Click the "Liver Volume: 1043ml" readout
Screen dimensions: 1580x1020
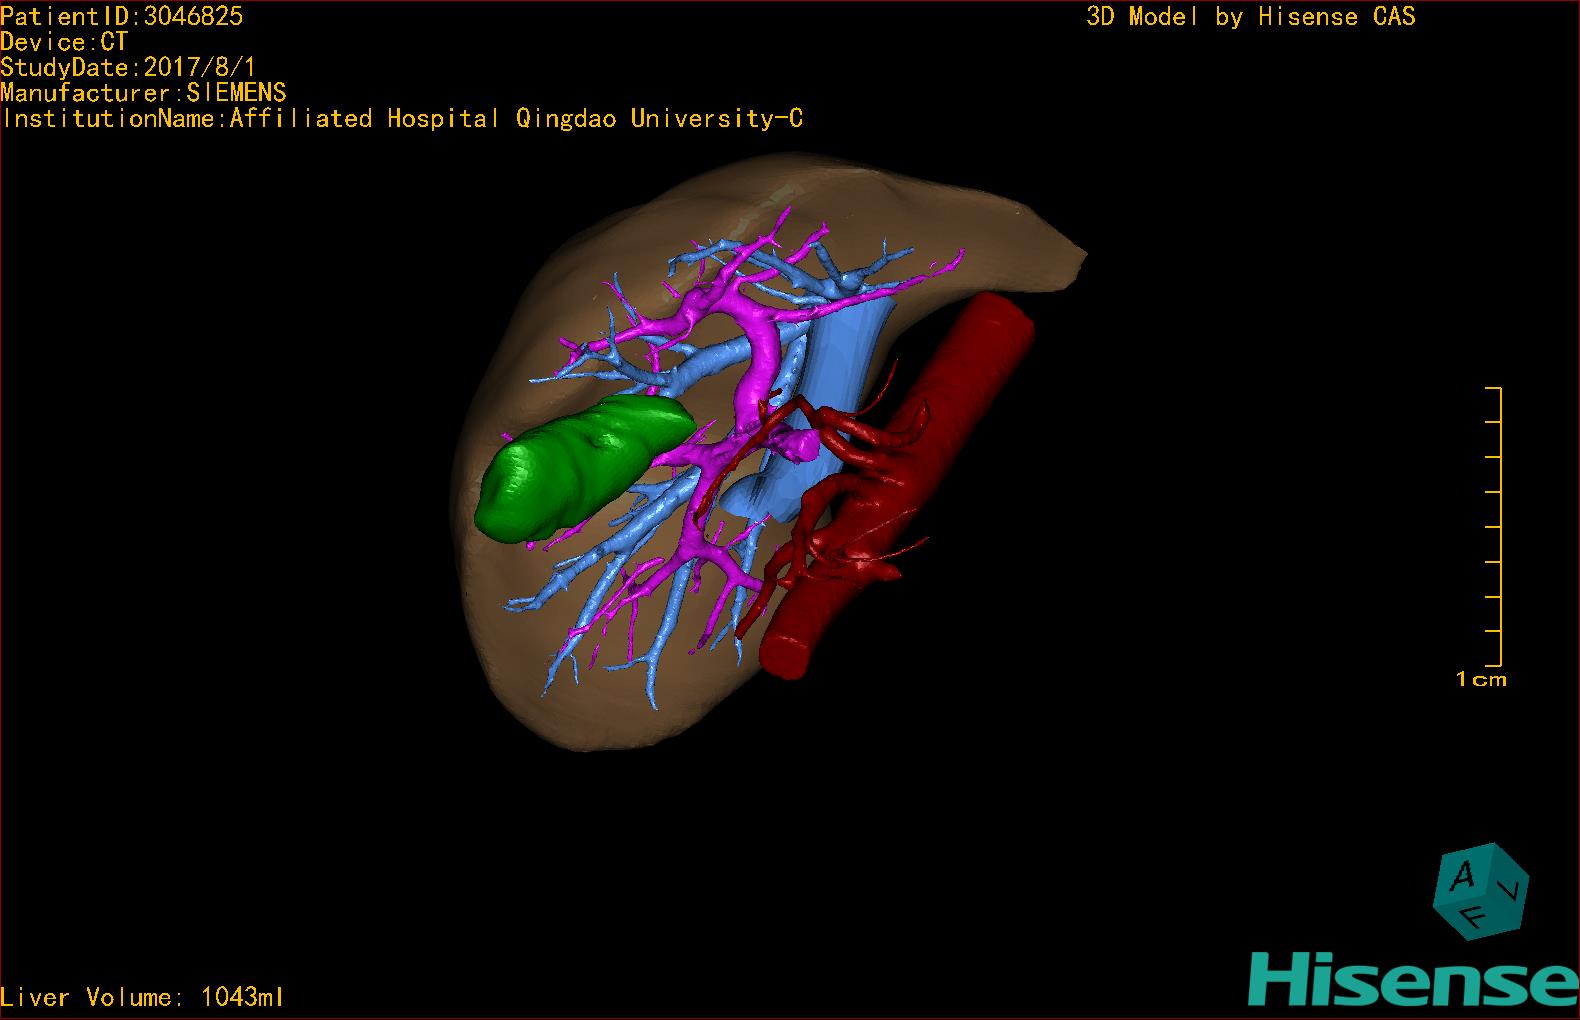click(x=142, y=997)
